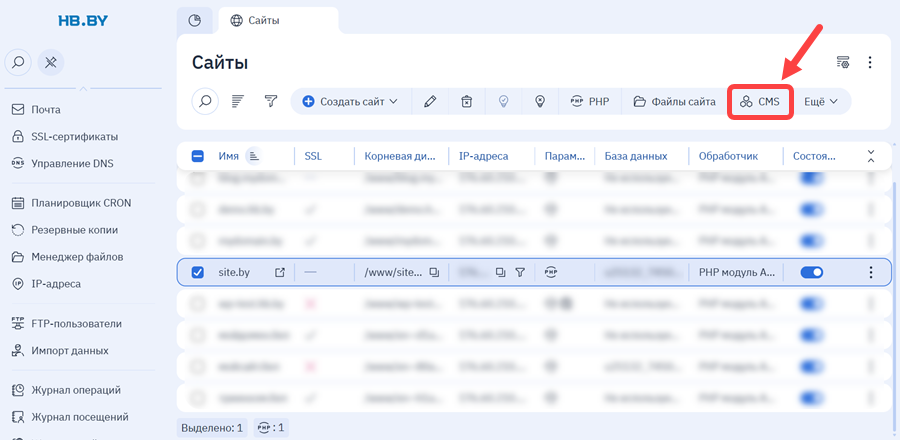This screenshot has width=900, height=440.
Task: Collapse rows with header double-chevron icon
Action: point(871,156)
